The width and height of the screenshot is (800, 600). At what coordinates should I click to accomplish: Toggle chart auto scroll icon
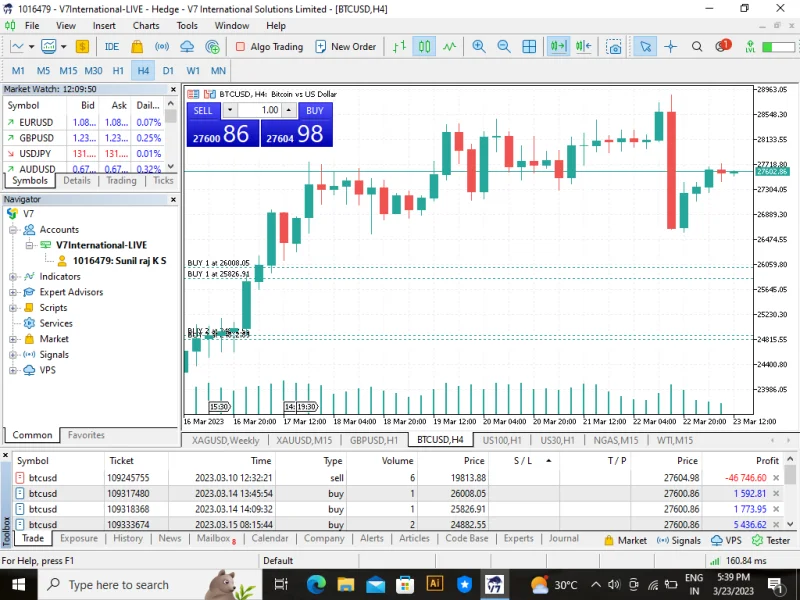[558, 46]
